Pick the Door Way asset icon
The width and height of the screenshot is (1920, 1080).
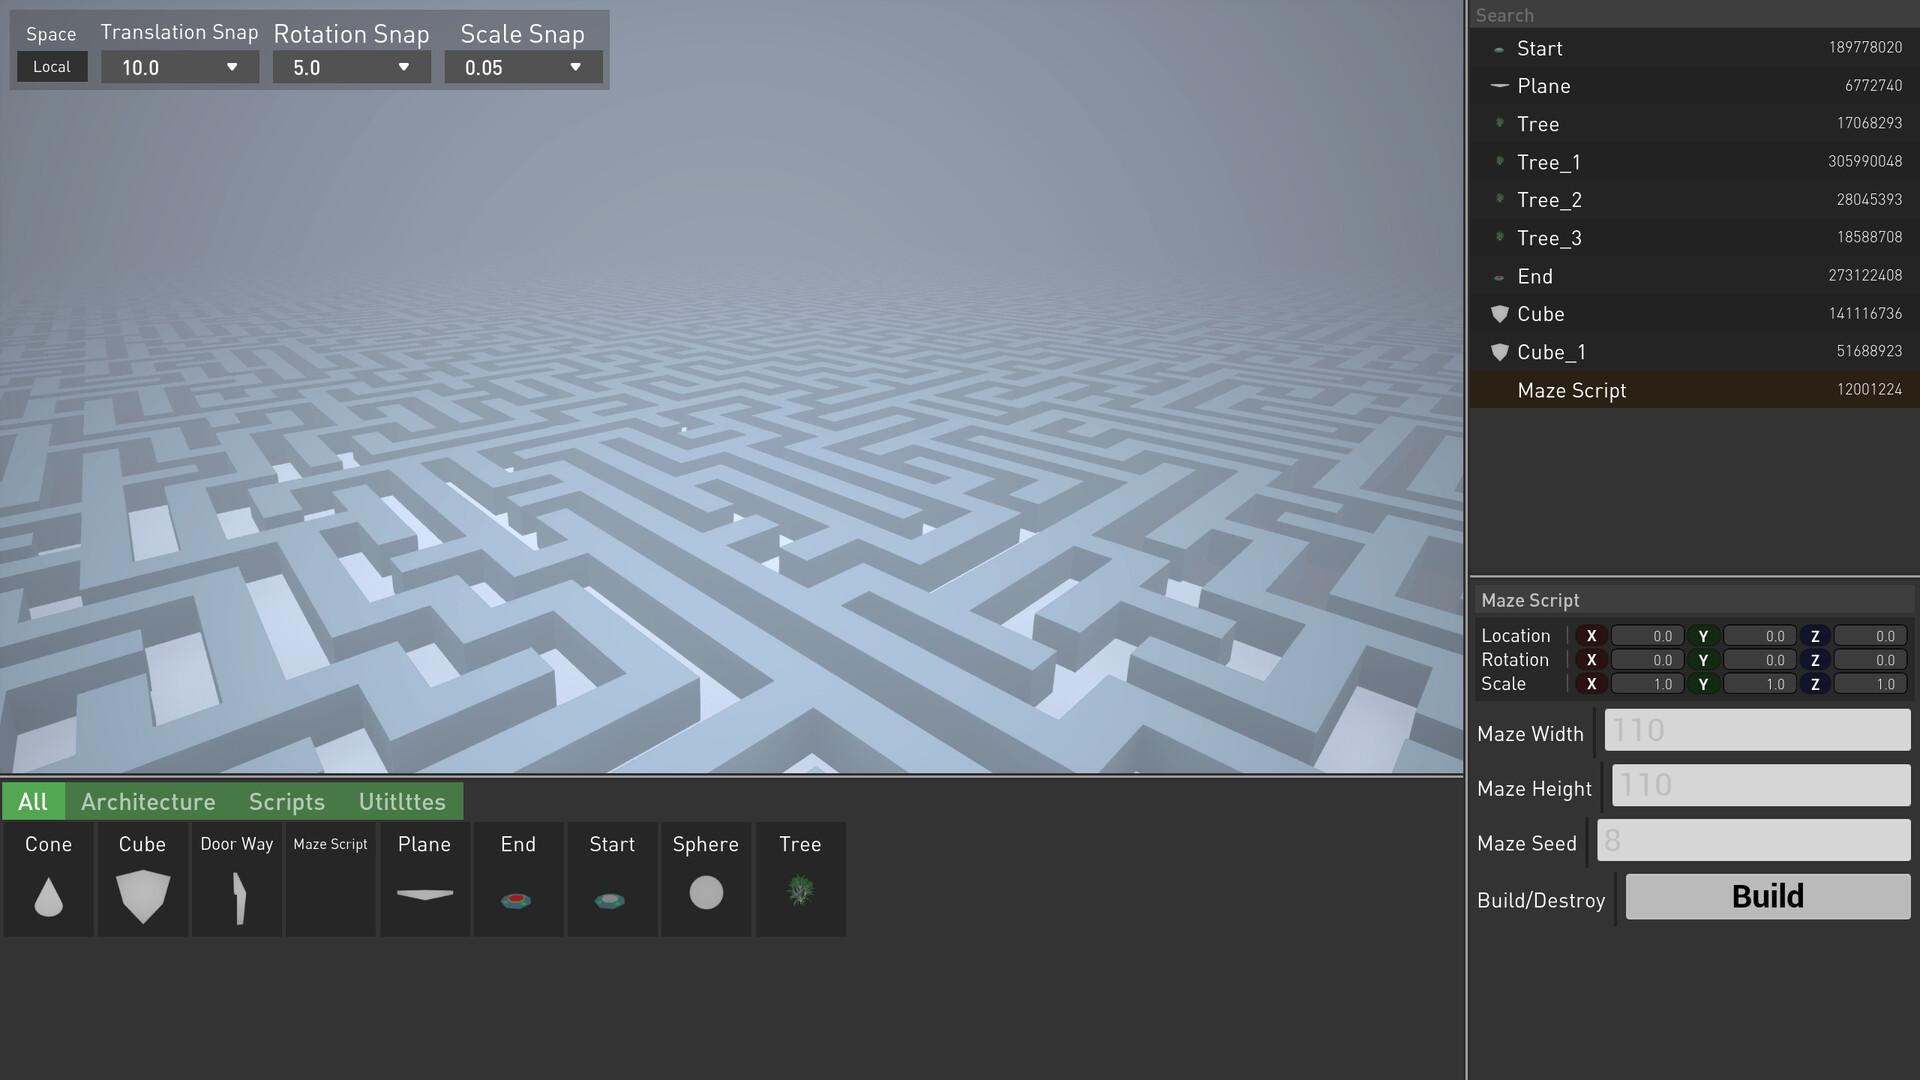[237, 897]
